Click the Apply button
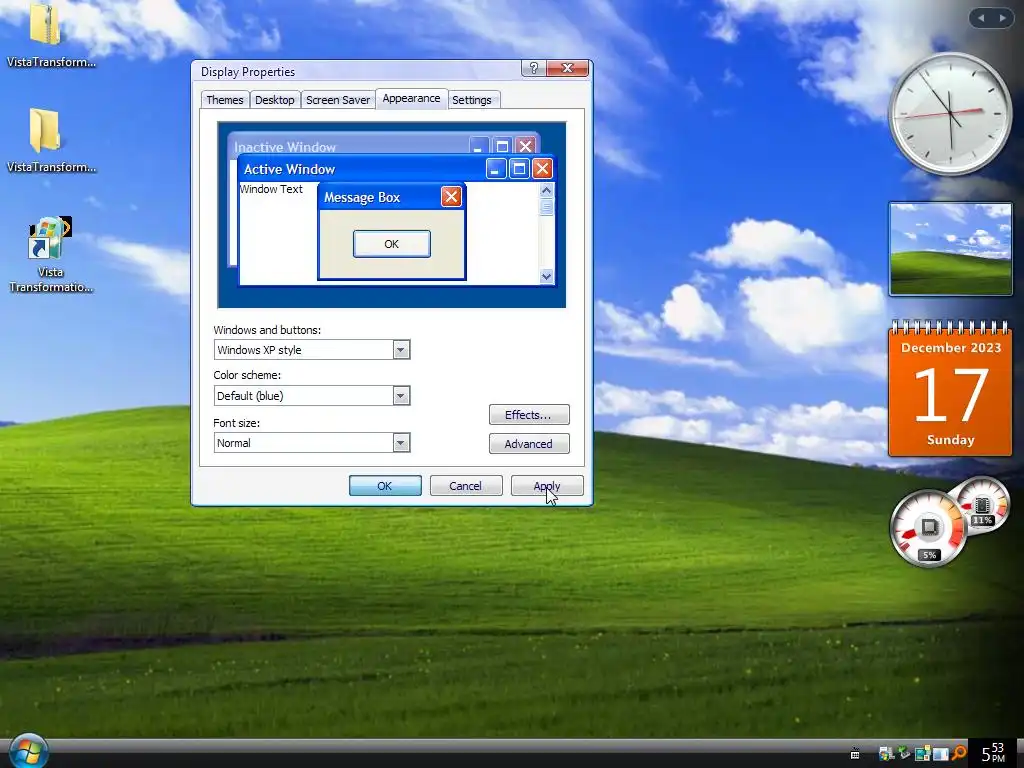The height and width of the screenshot is (768, 1024). 547,486
